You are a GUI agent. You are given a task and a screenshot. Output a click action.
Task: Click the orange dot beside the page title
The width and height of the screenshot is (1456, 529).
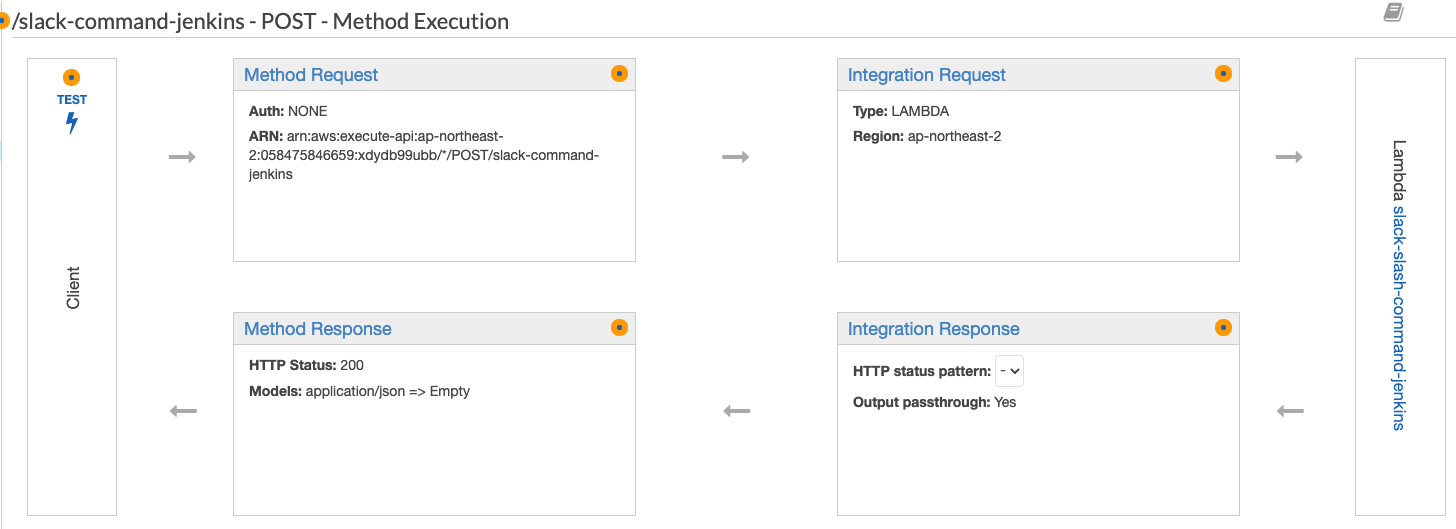coord(4,20)
